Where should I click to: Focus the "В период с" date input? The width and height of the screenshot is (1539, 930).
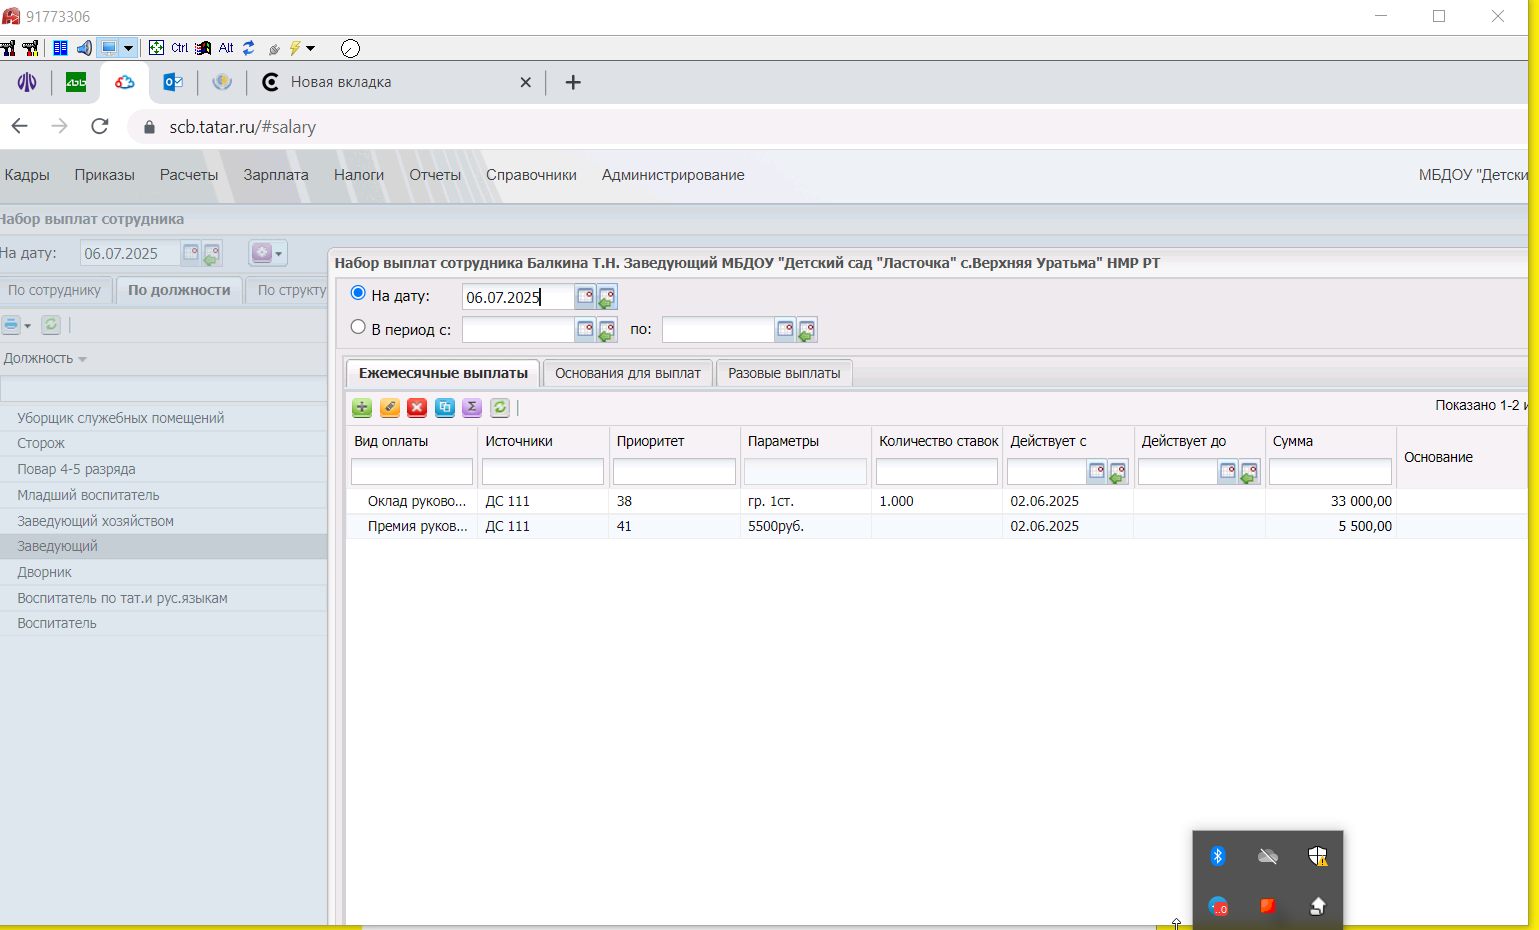point(518,329)
